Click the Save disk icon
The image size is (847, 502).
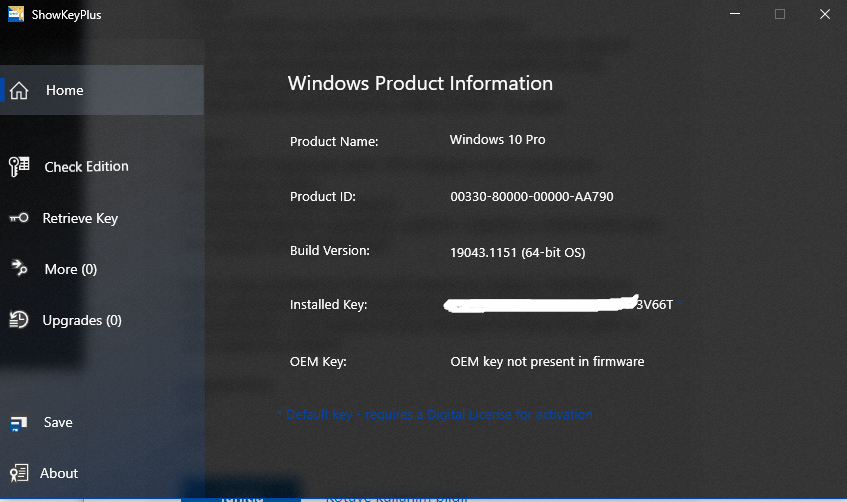click(x=19, y=423)
